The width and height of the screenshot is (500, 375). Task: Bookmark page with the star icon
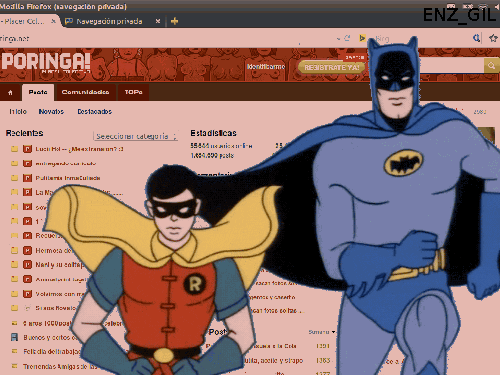[493, 38]
